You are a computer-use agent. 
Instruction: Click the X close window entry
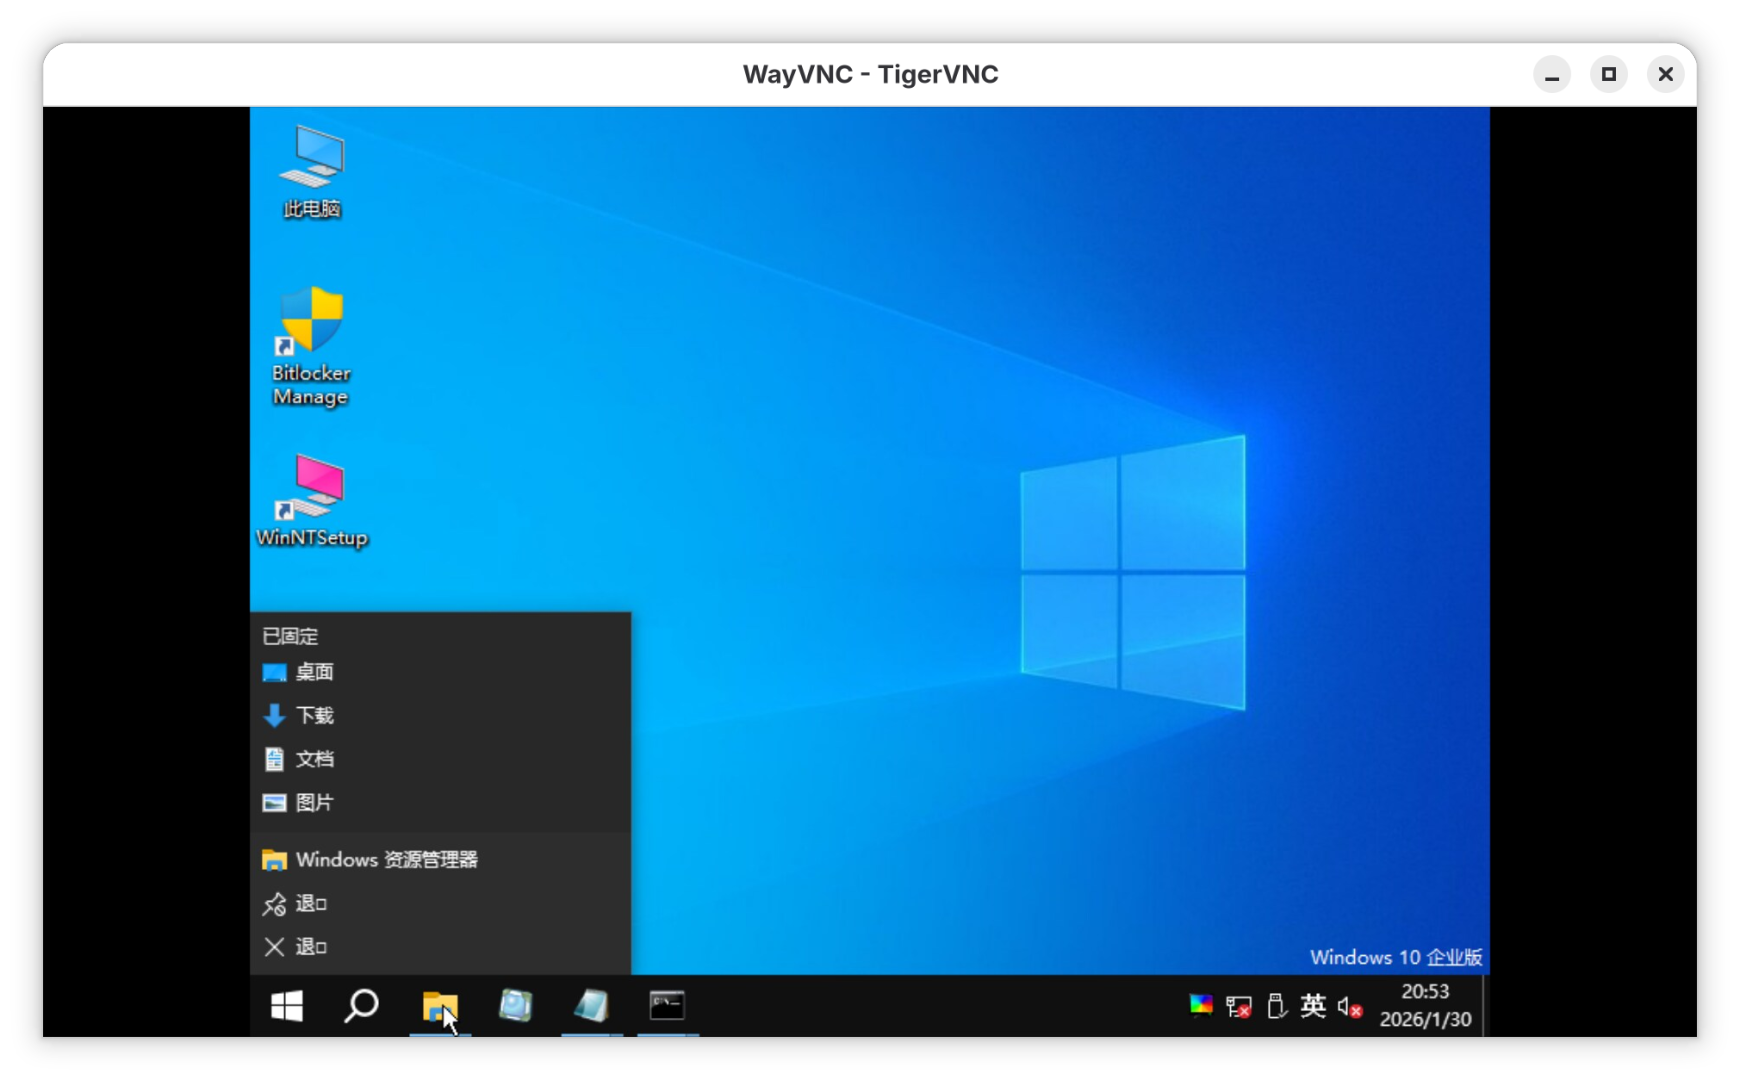[x=310, y=947]
